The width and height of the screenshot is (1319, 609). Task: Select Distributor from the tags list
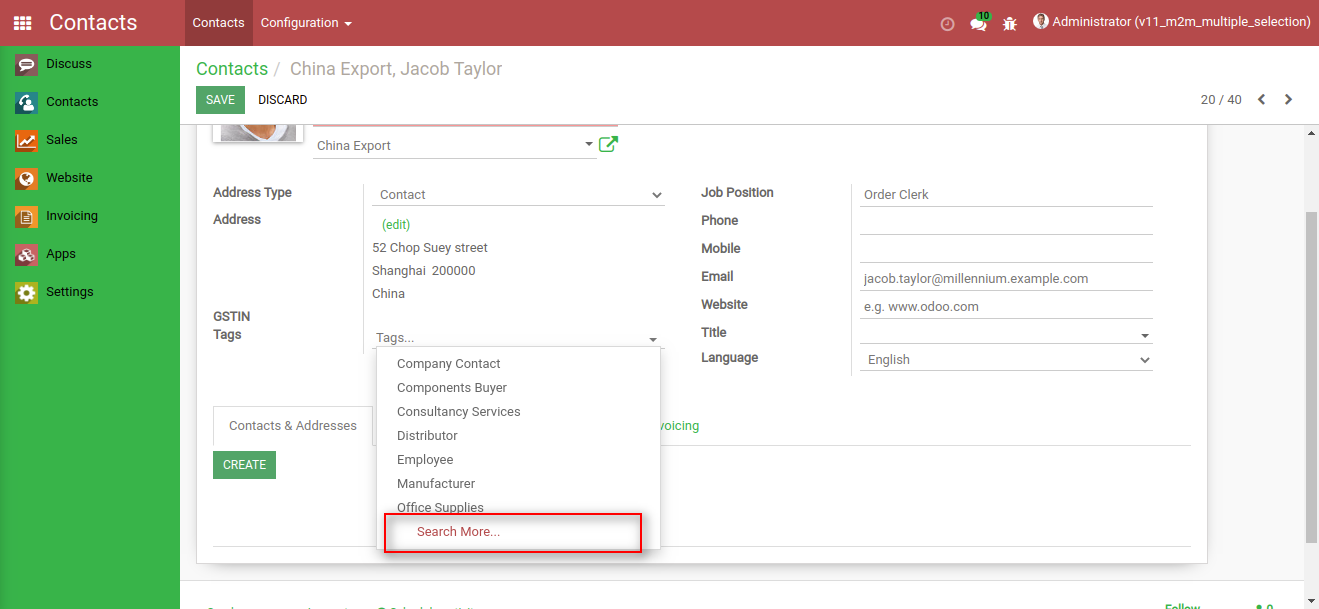click(x=427, y=436)
